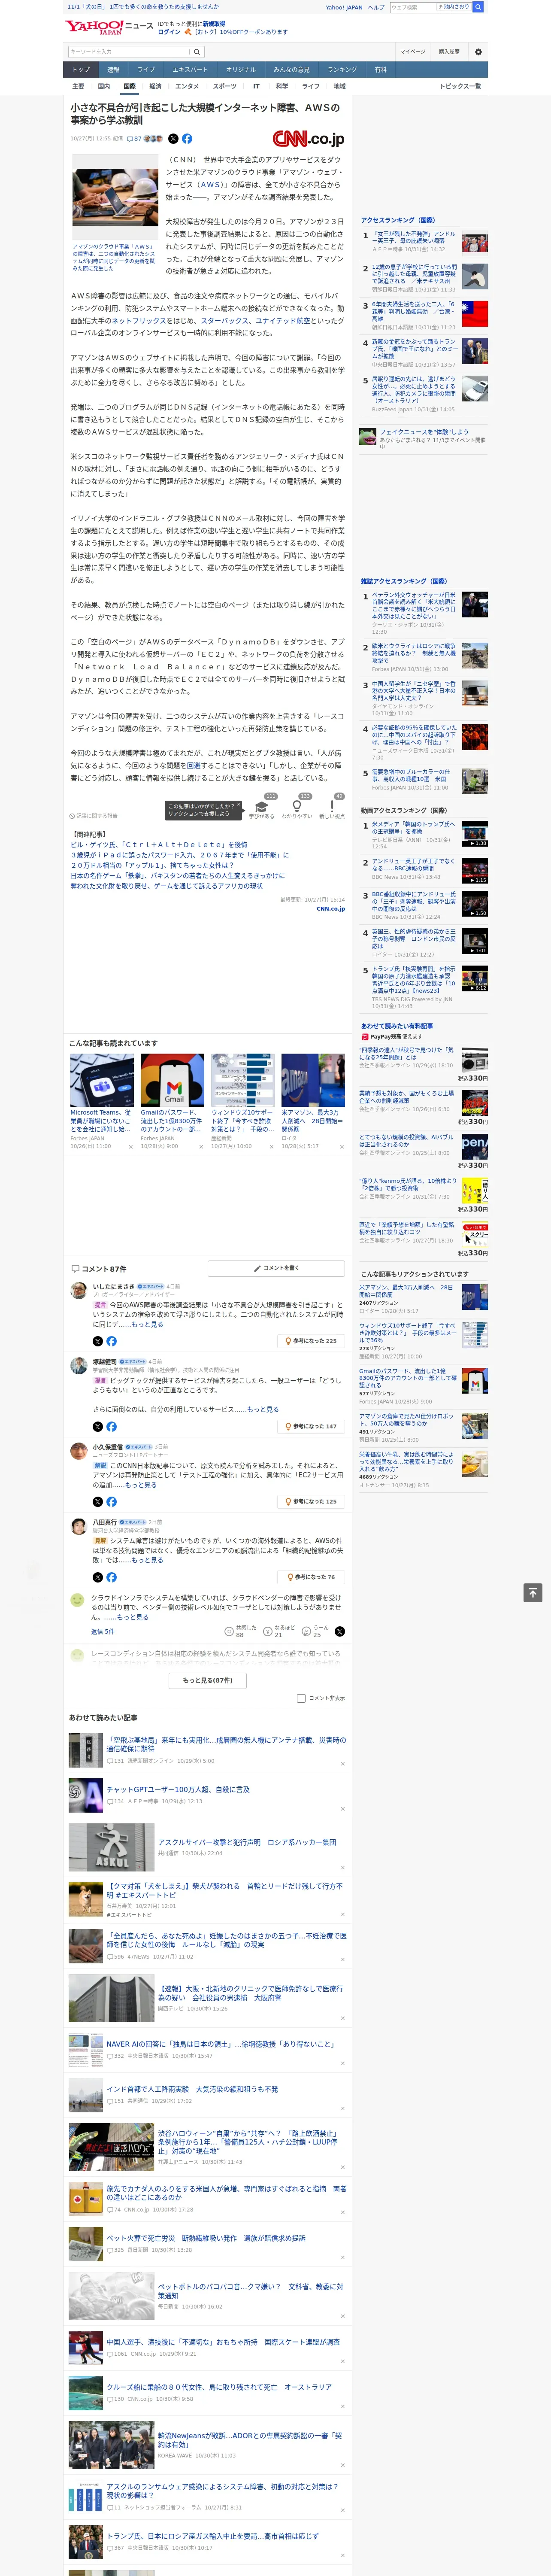
Task: Open the Gmail password leak article thumbnail
Action: click(172, 1080)
